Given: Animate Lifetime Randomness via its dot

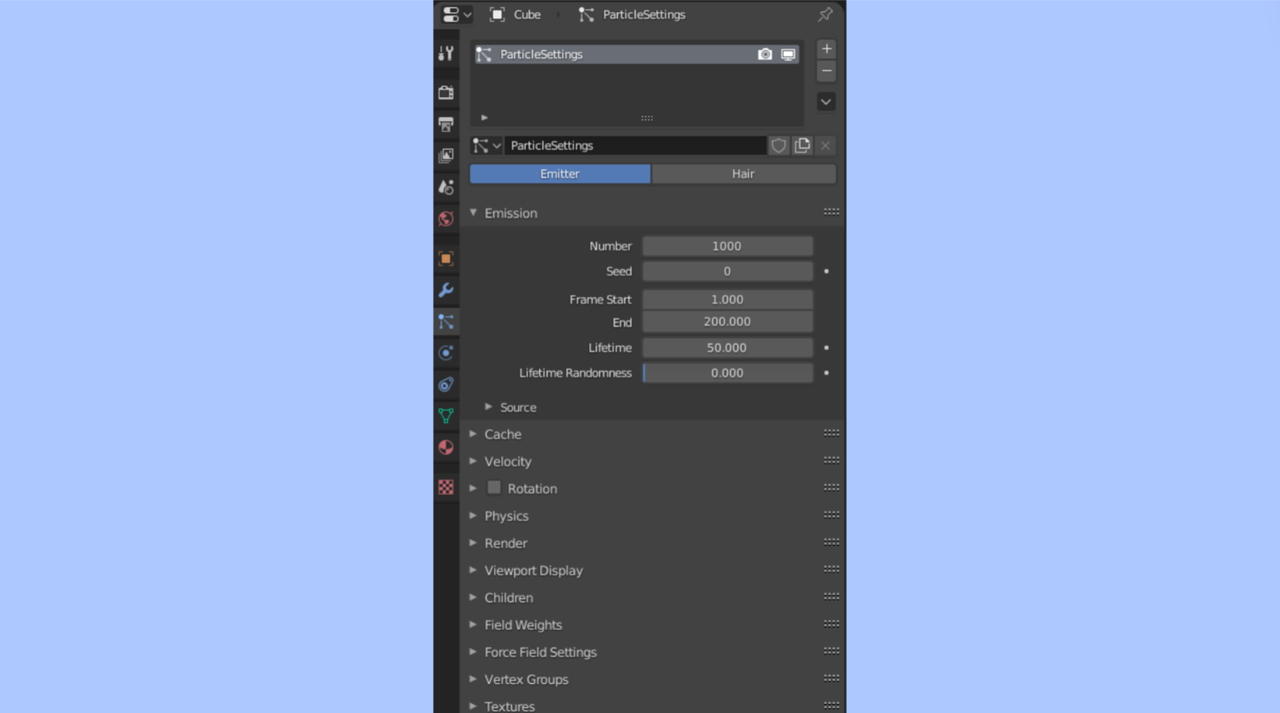Looking at the screenshot, I should (x=826, y=373).
